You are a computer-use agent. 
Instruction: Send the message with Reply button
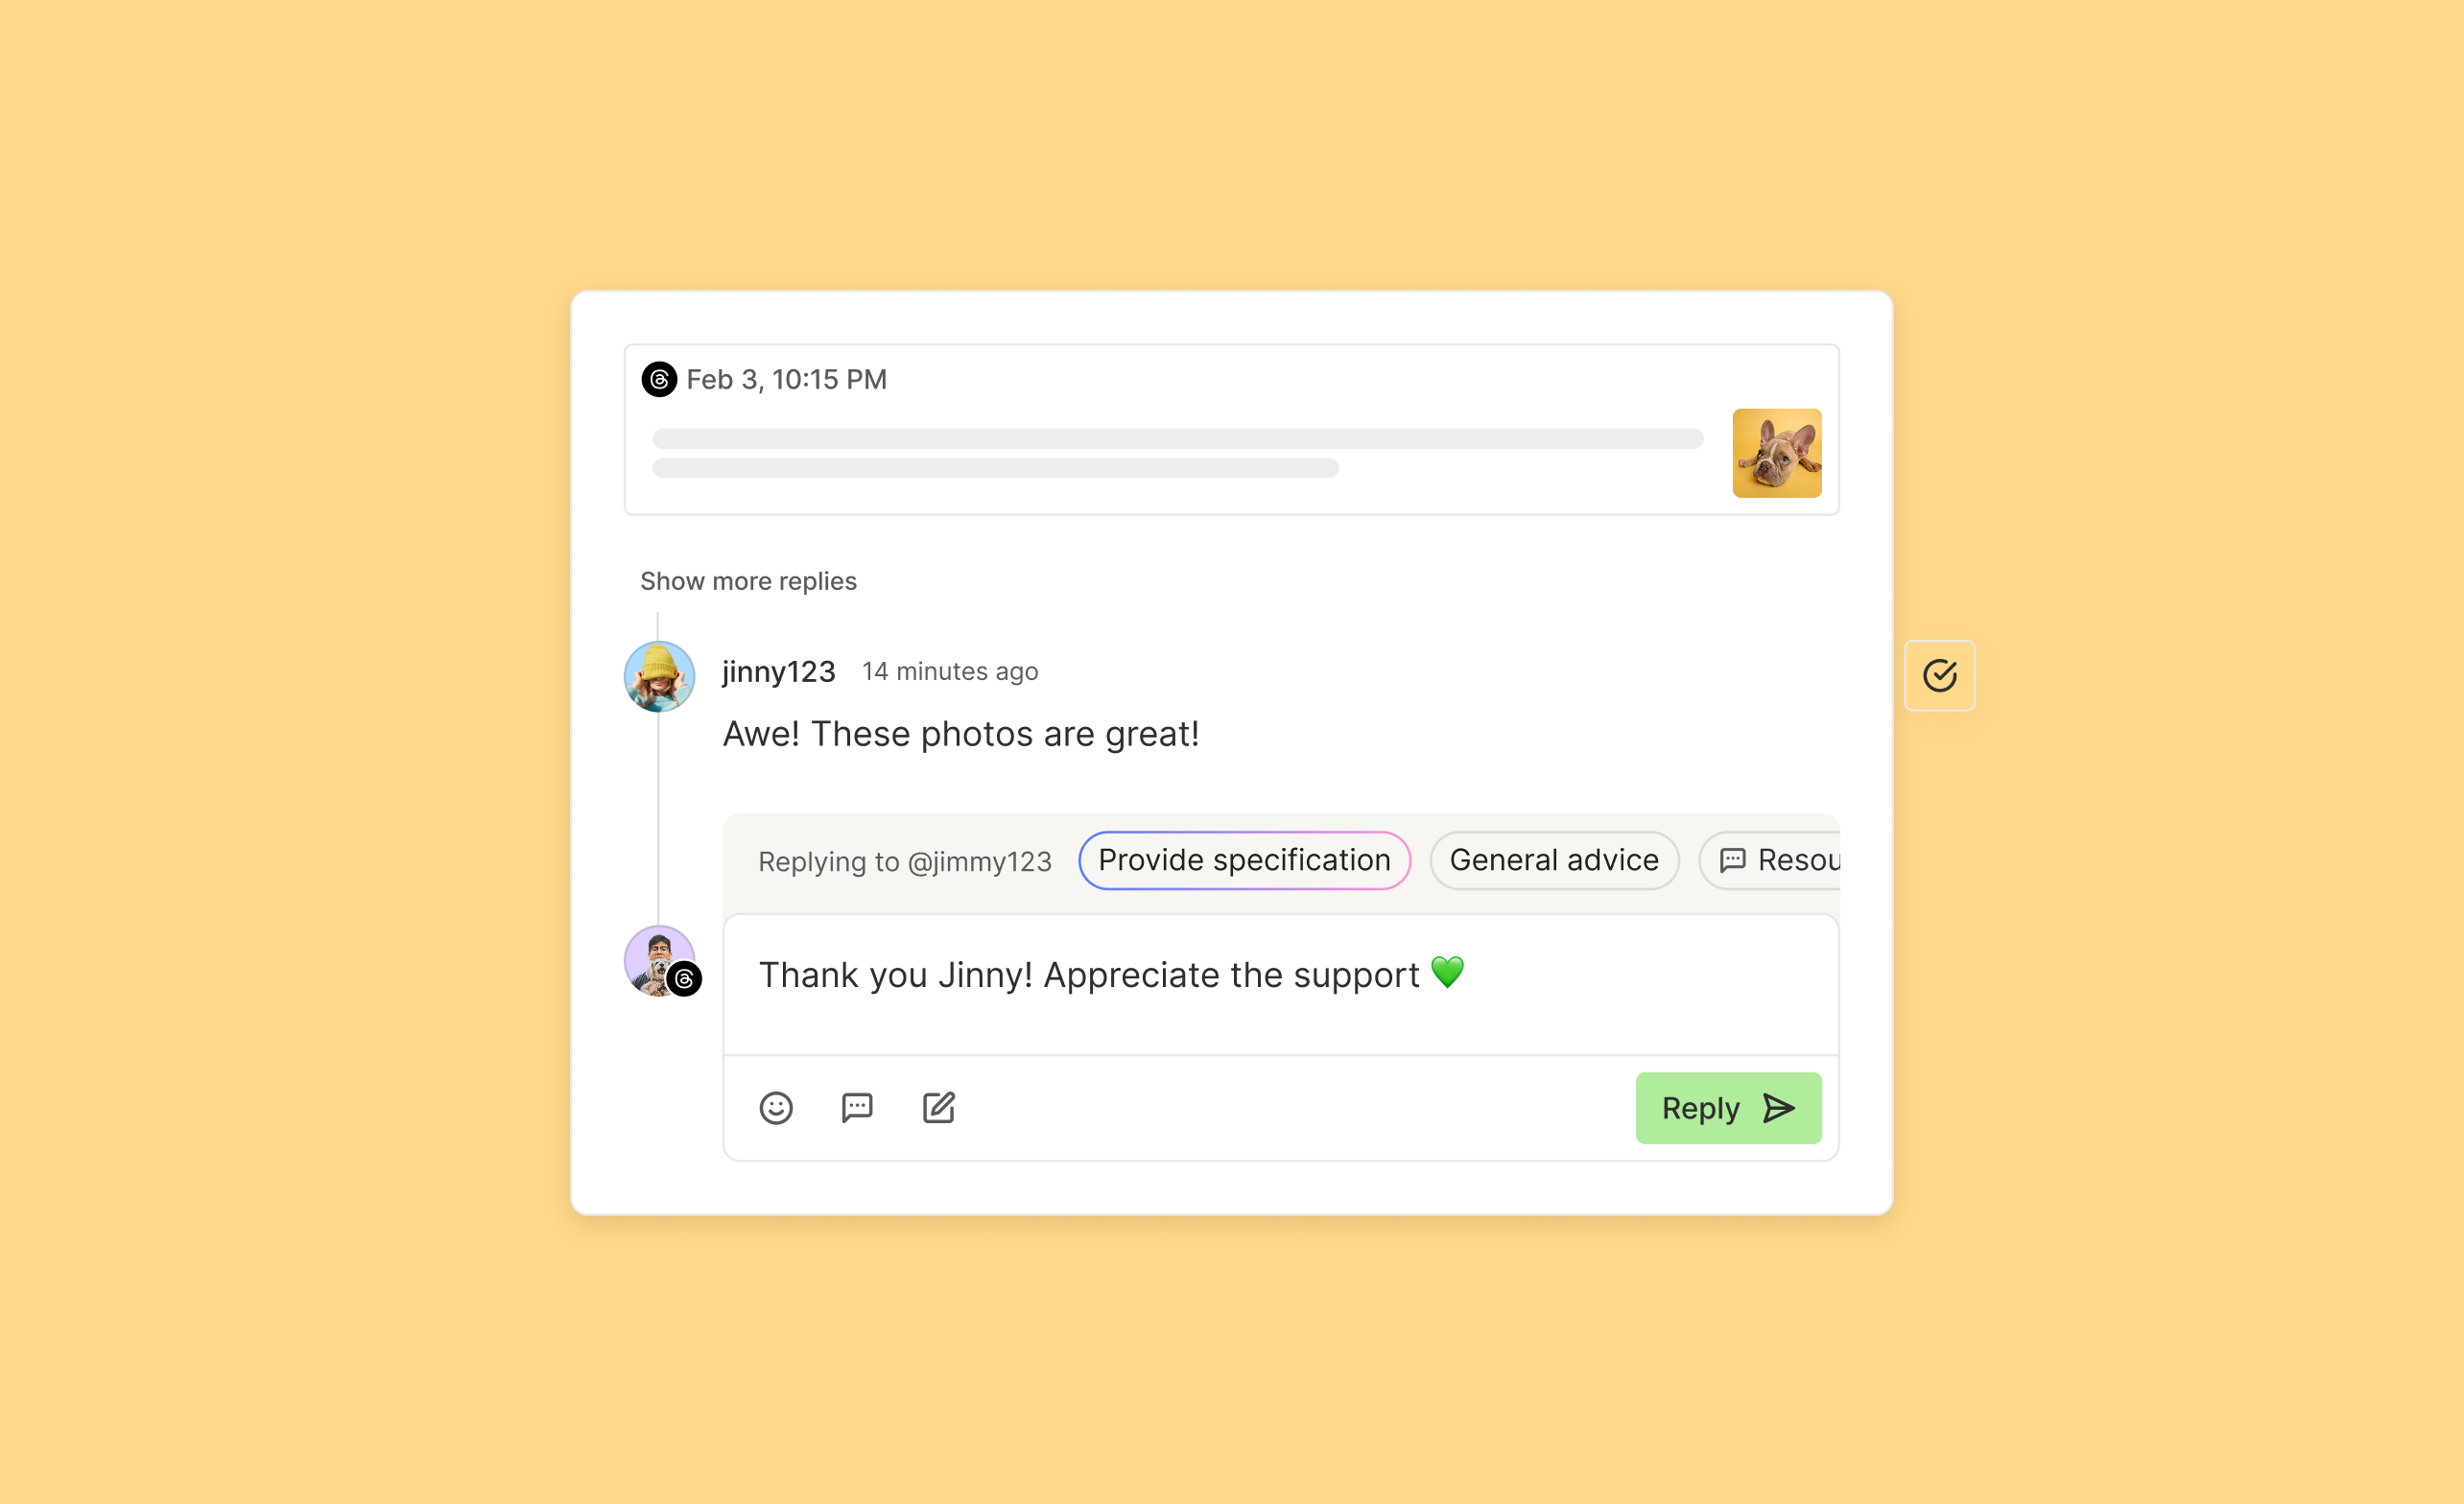1728,1108
